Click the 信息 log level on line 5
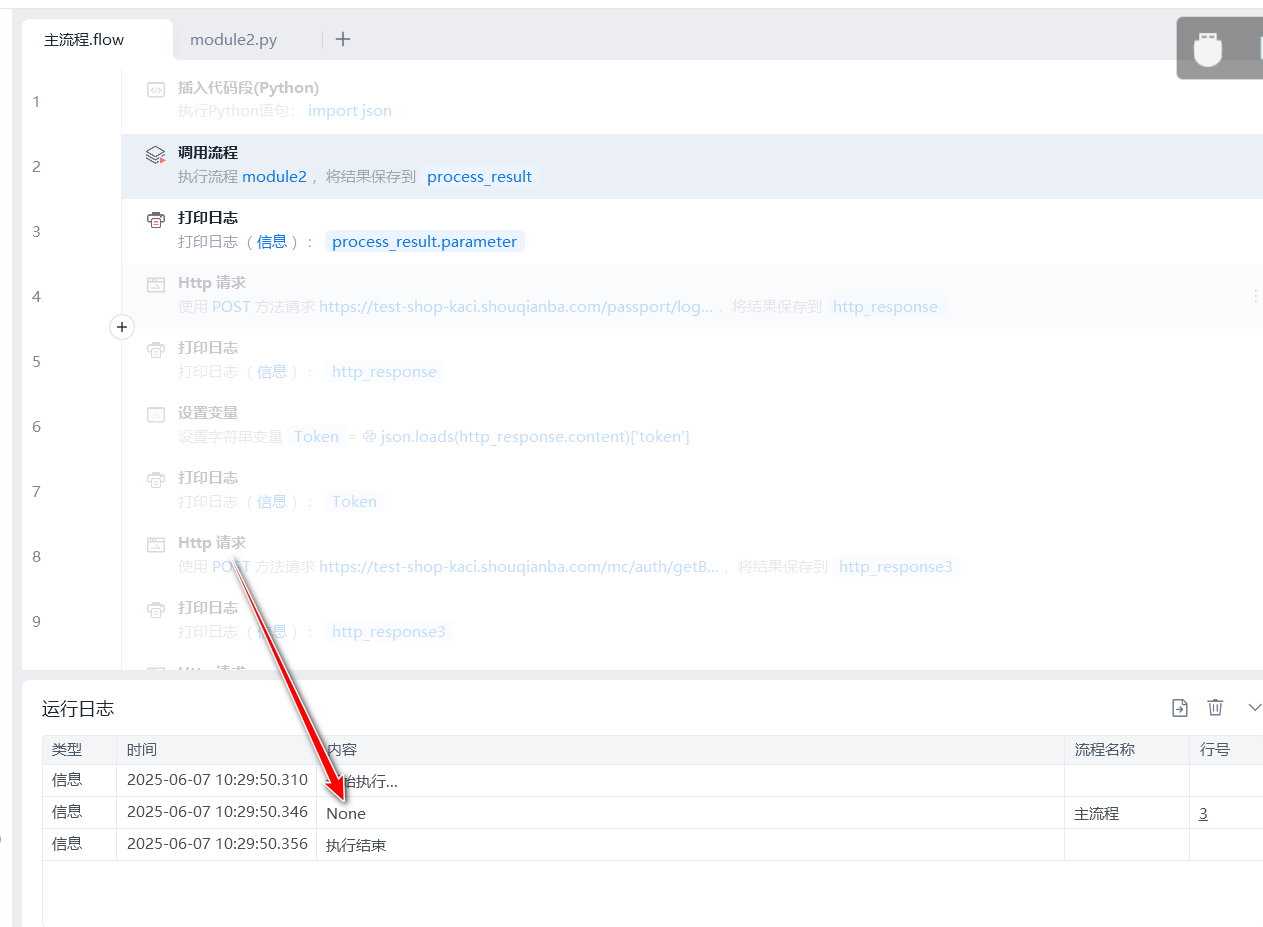 tap(272, 372)
